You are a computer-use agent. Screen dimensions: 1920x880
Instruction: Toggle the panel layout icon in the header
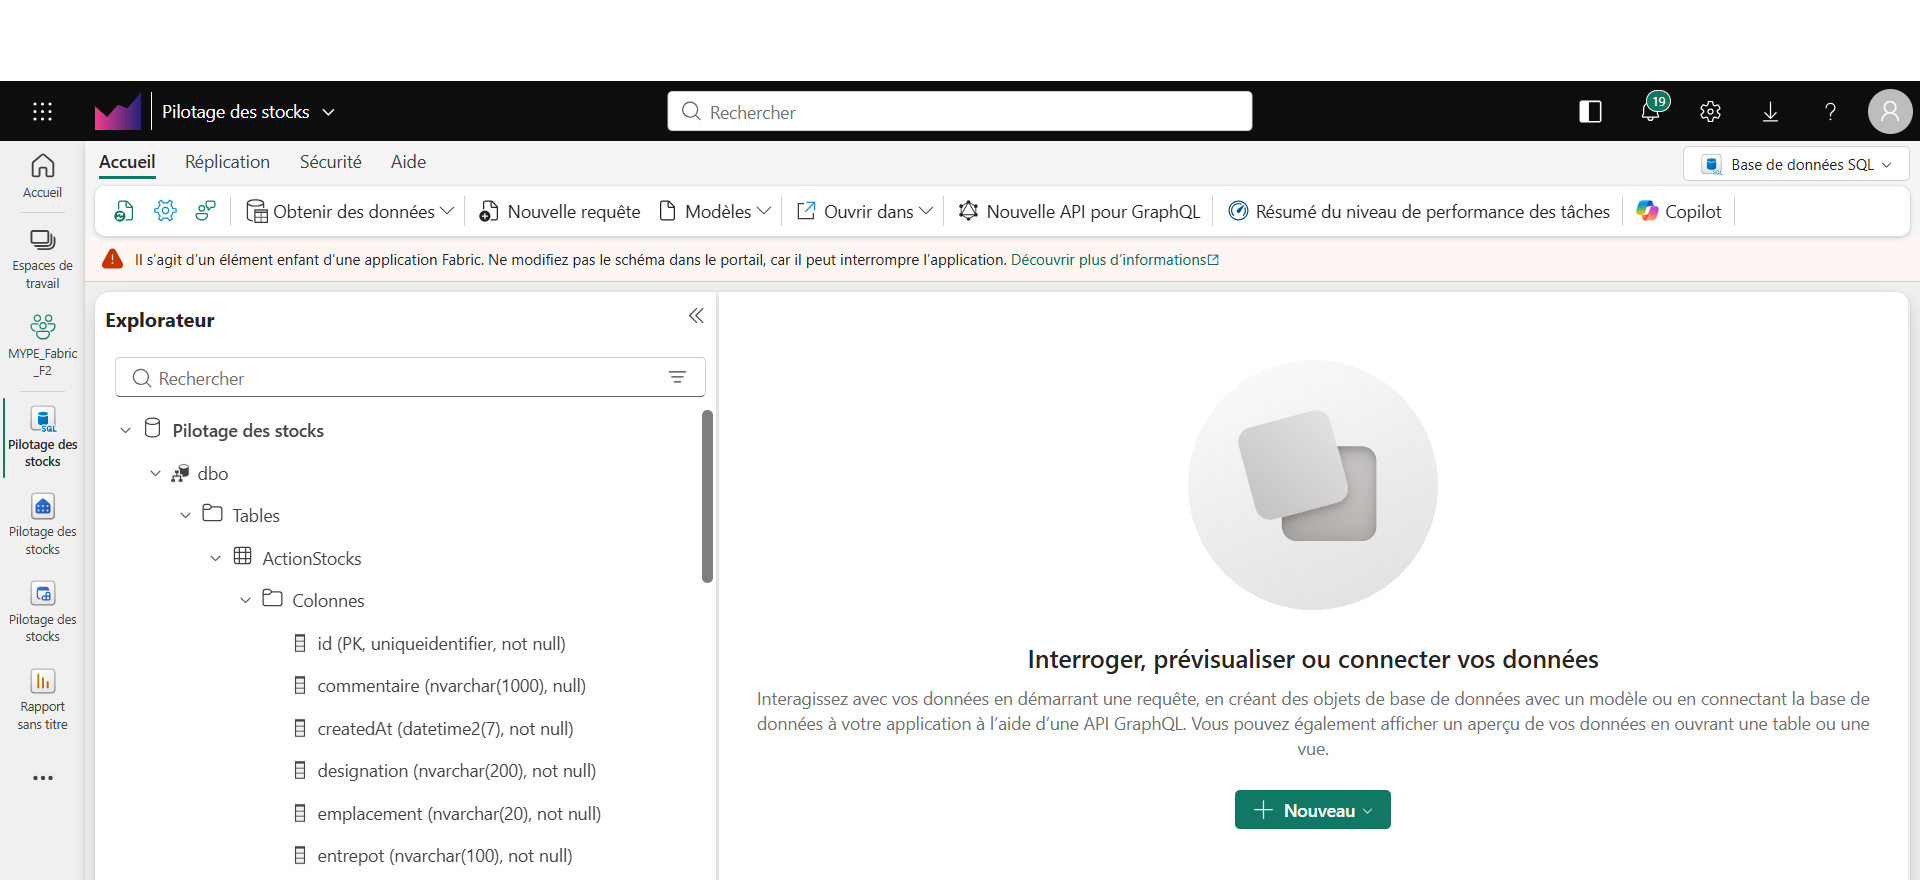click(1590, 111)
